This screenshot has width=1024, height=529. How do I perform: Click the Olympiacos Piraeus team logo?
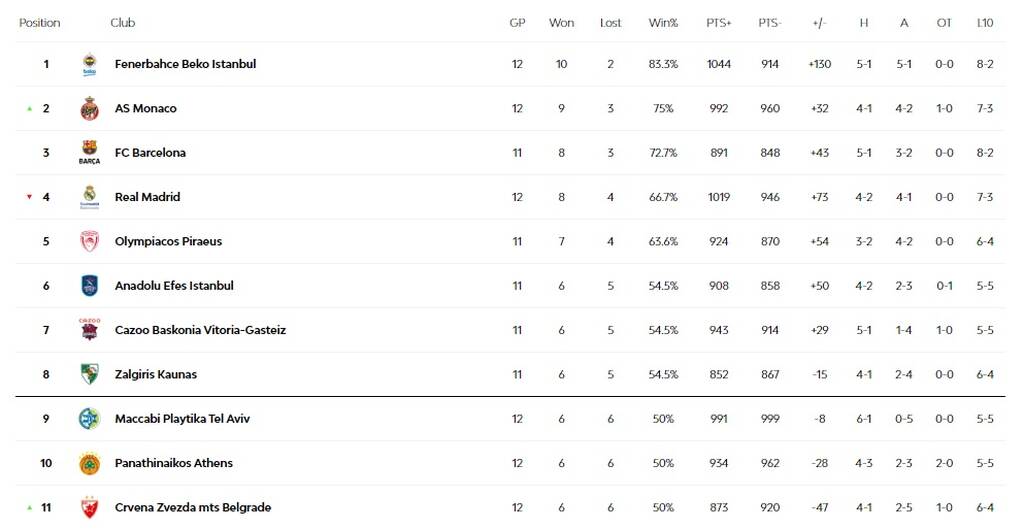coord(89,242)
